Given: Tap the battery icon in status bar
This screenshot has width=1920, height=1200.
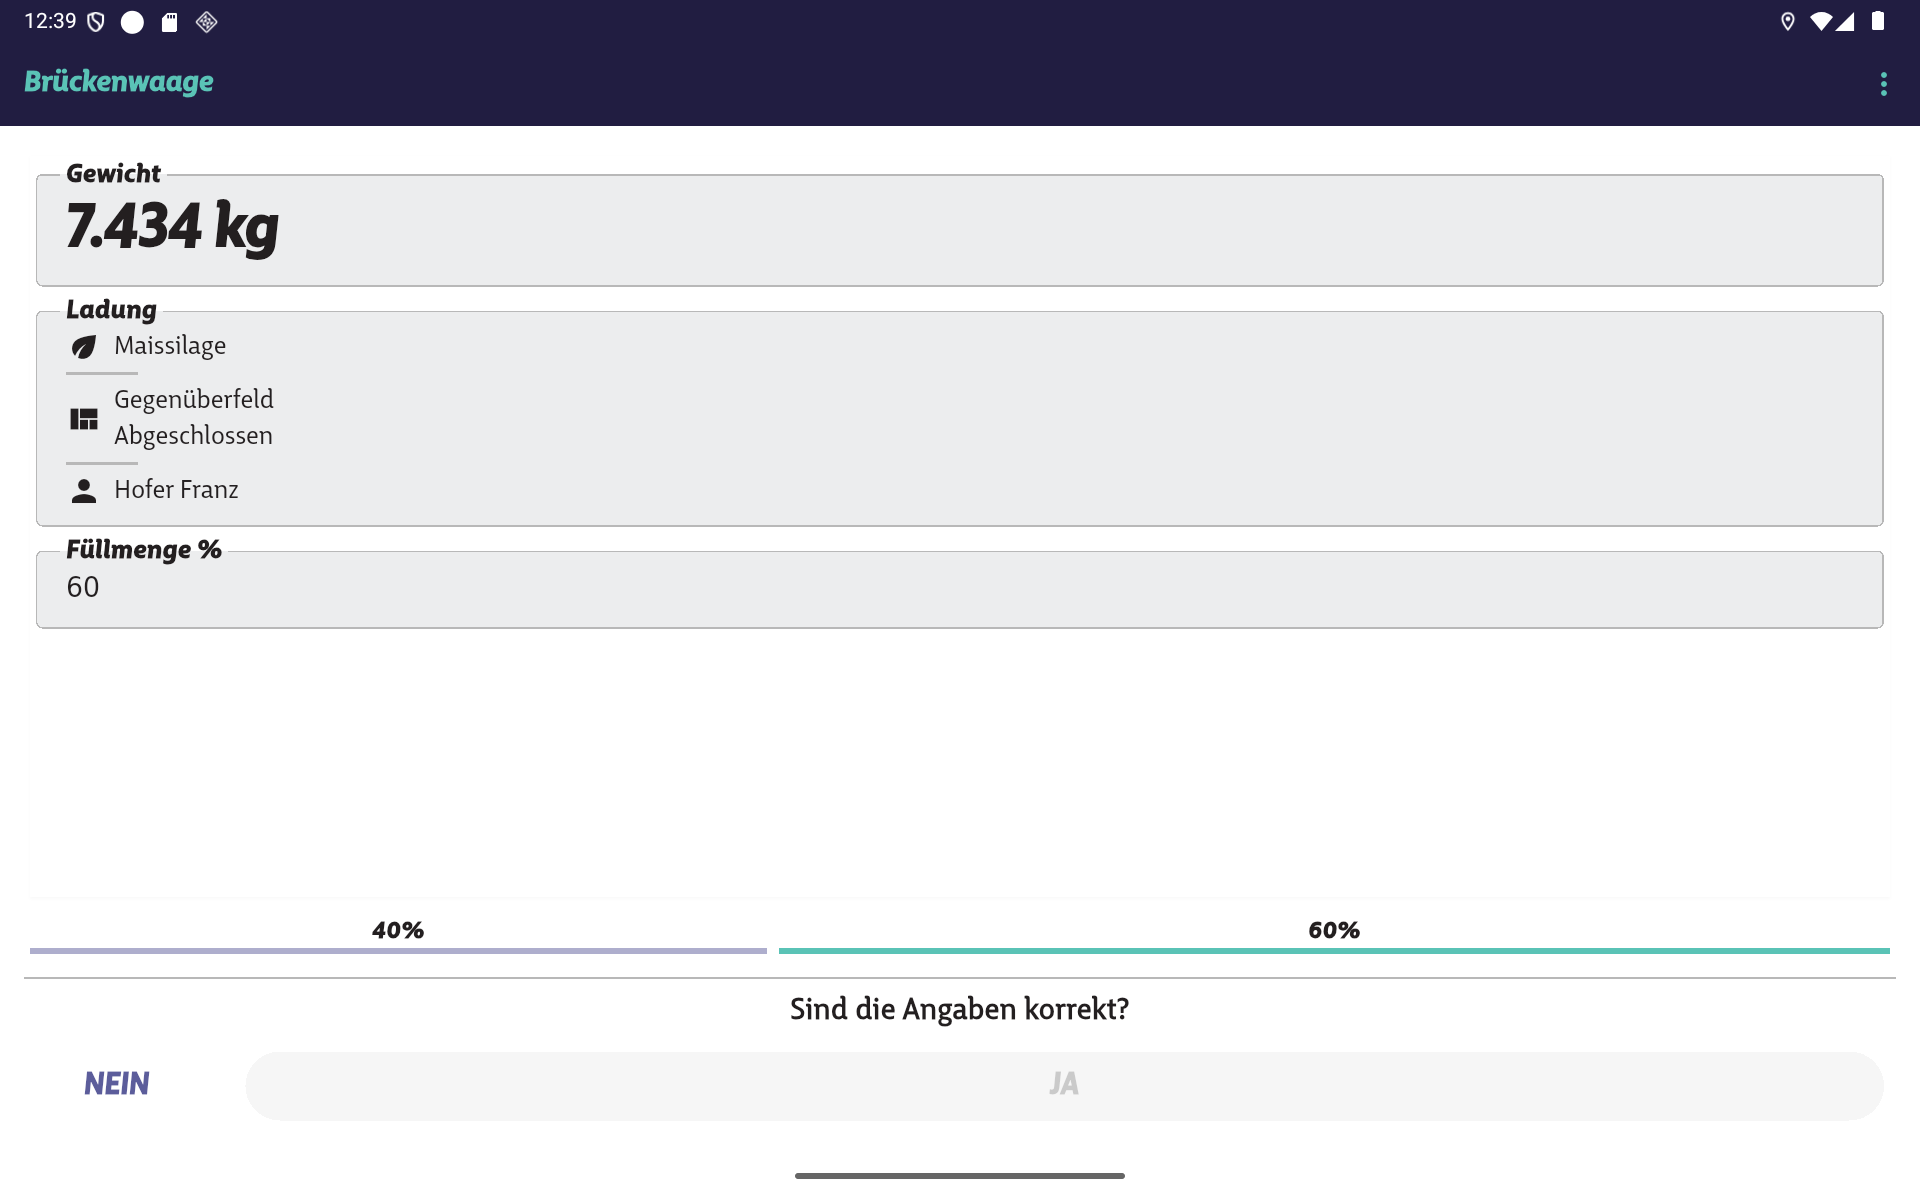Looking at the screenshot, I should pos(1878,22).
